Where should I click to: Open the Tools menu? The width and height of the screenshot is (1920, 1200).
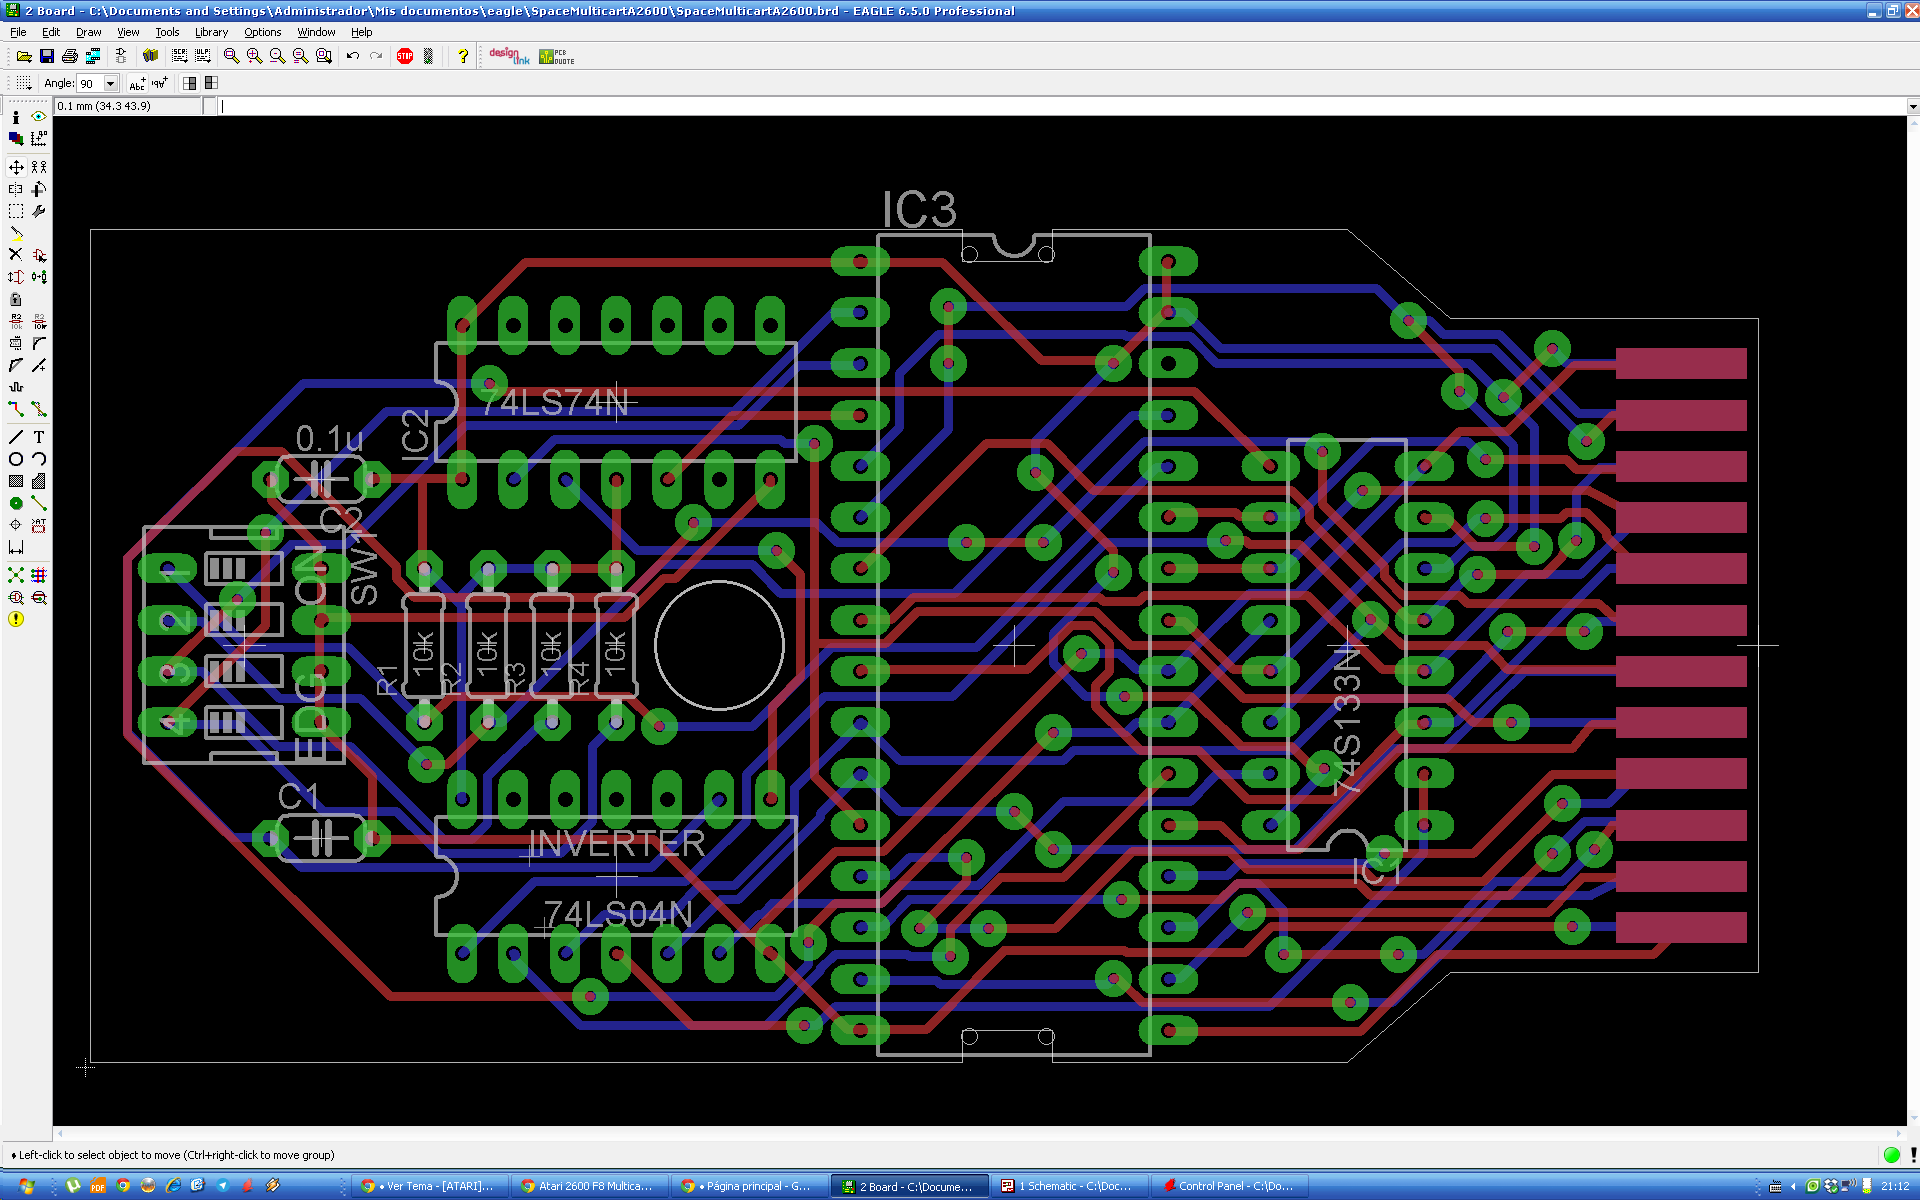[167, 32]
